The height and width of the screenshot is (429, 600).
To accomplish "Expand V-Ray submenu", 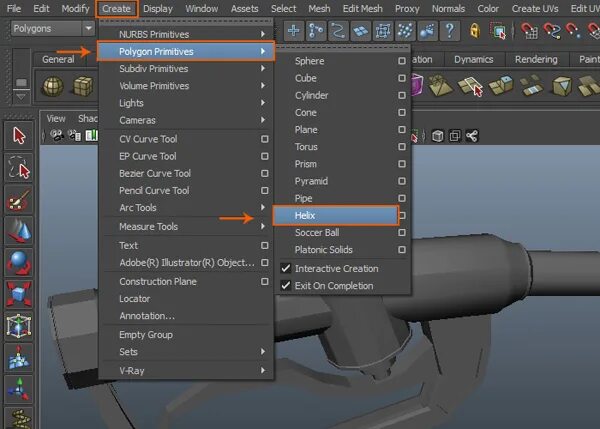I will tap(186, 370).
